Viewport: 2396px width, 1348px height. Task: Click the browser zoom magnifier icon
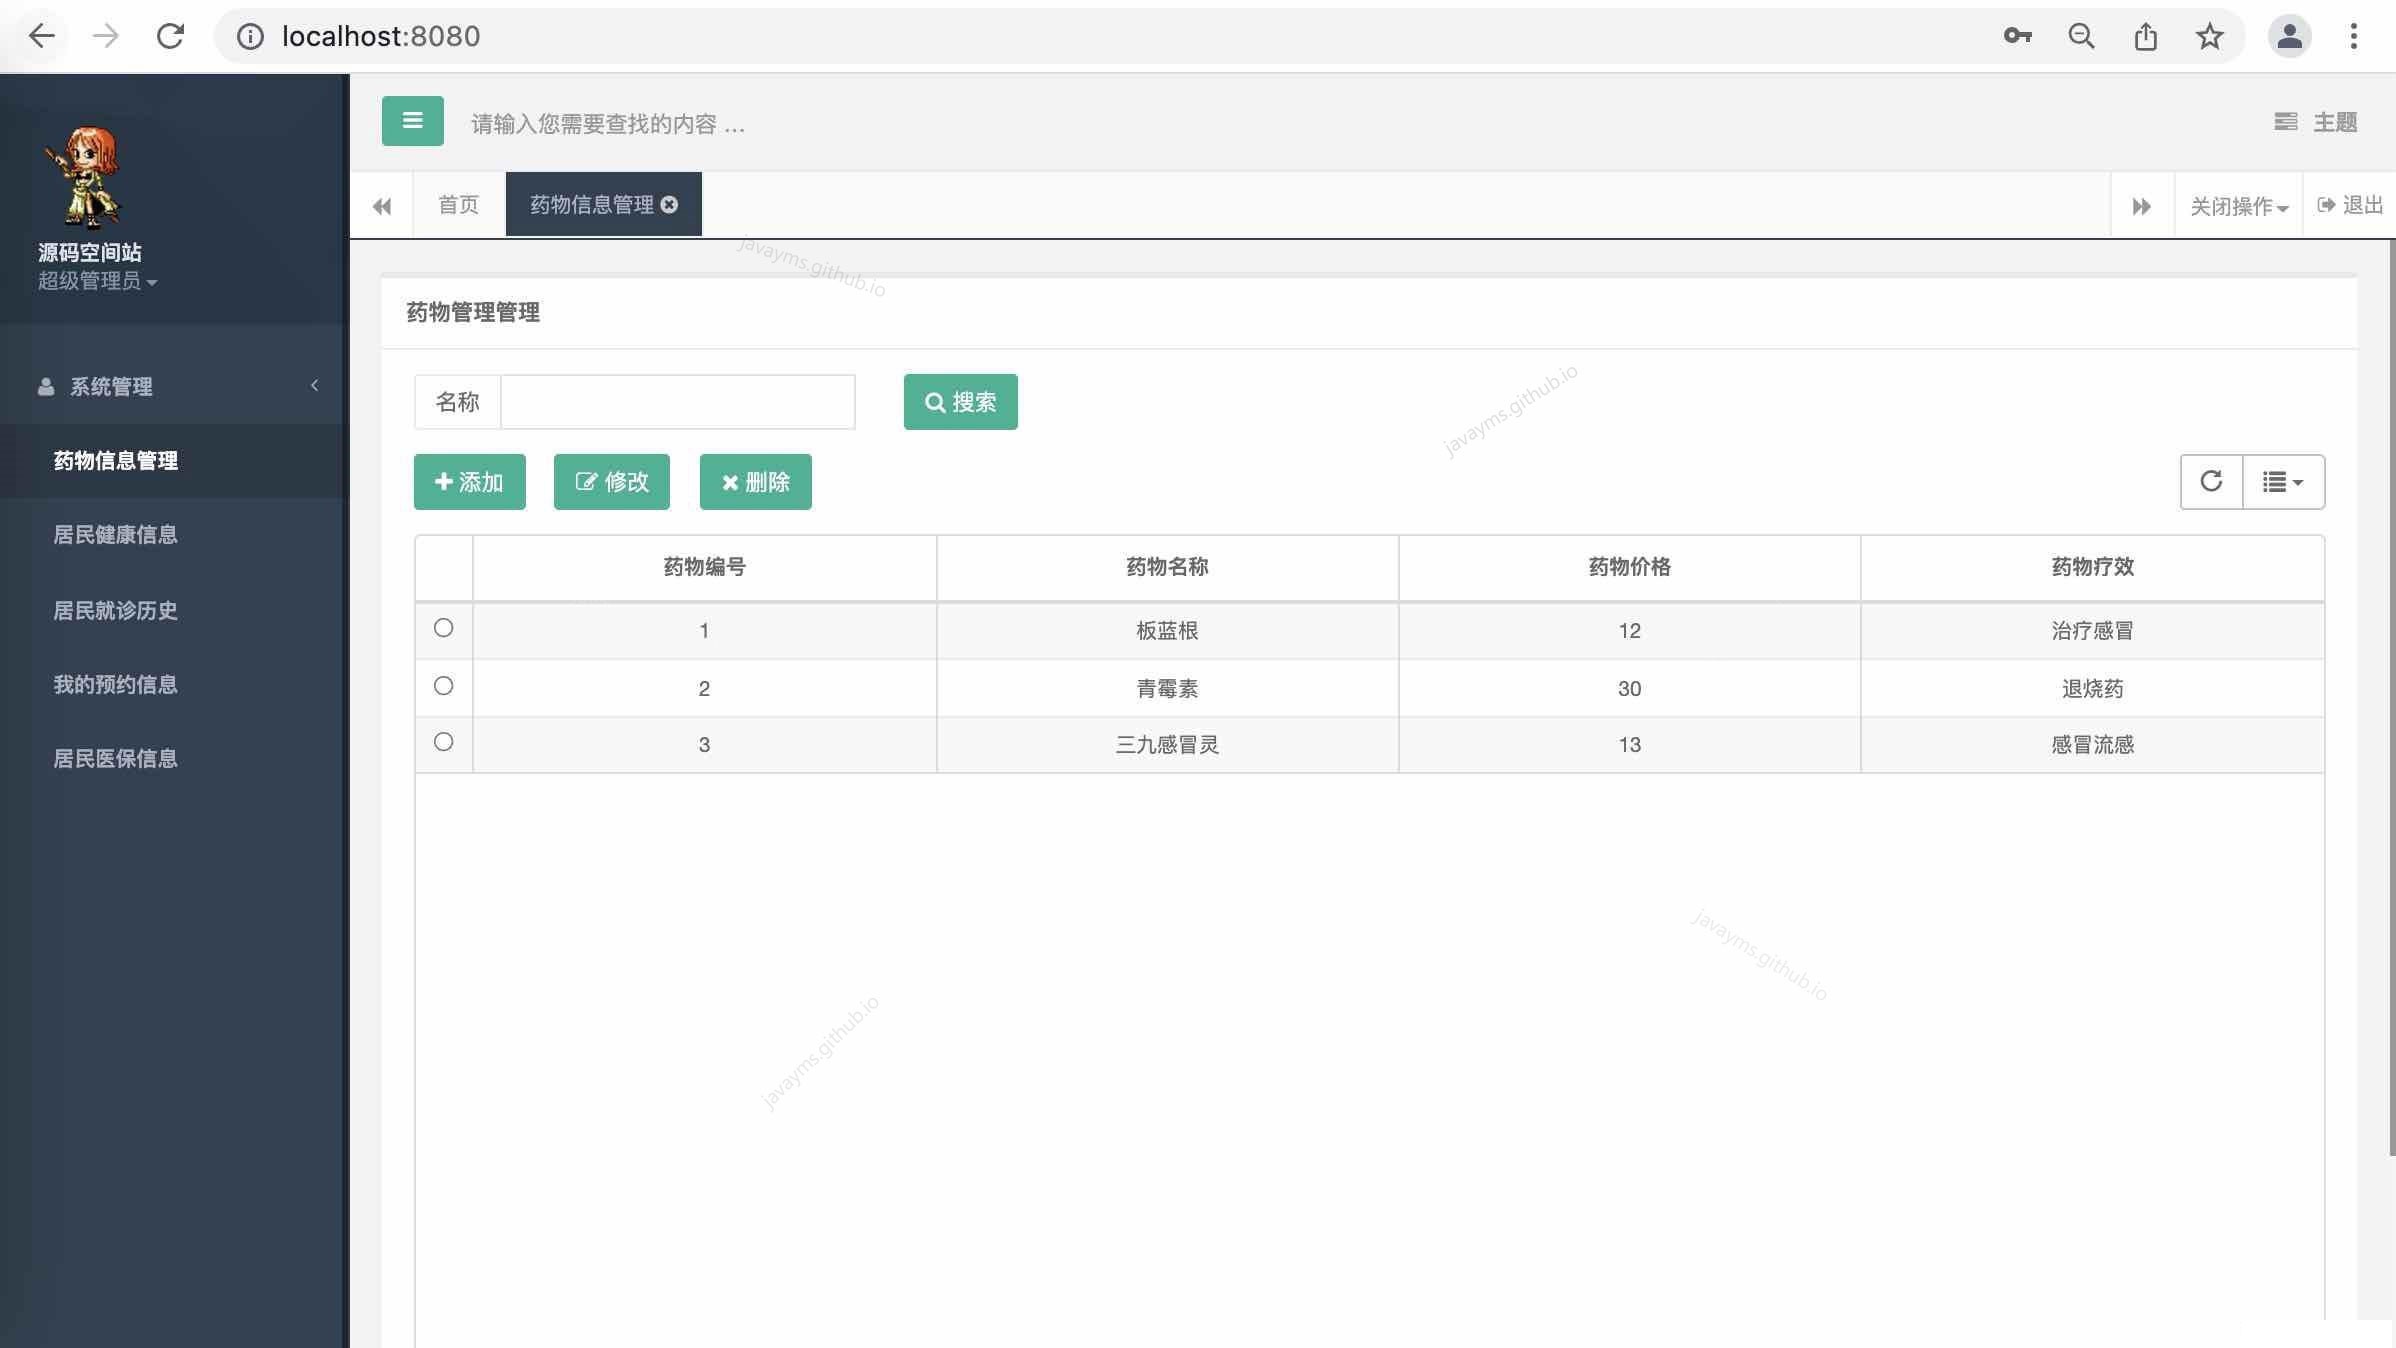click(2081, 37)
